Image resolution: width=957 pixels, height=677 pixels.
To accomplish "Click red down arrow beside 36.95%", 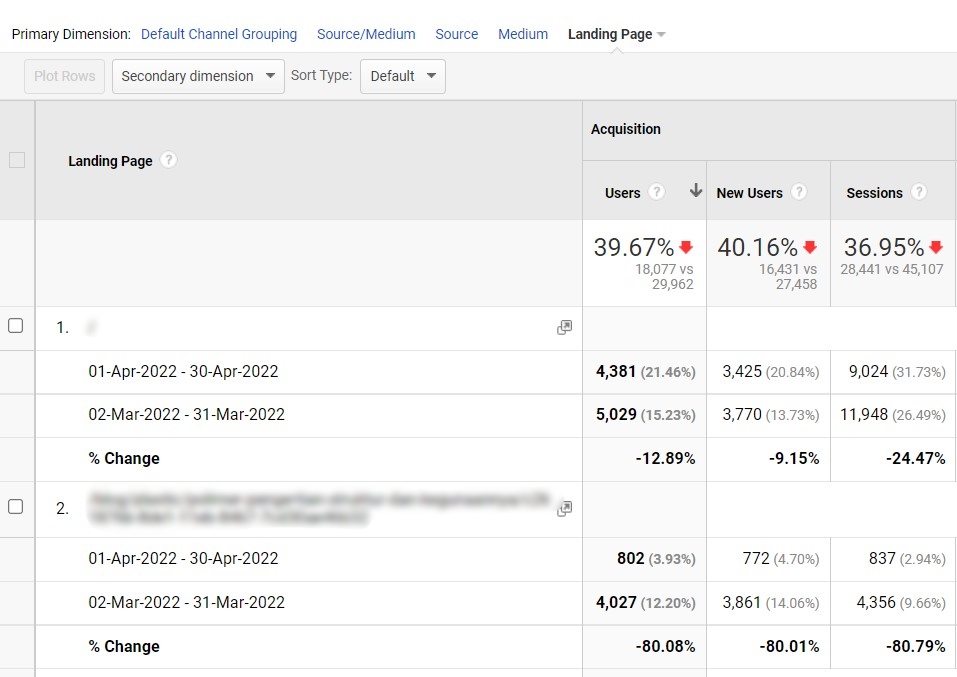I will click(936, 247).
